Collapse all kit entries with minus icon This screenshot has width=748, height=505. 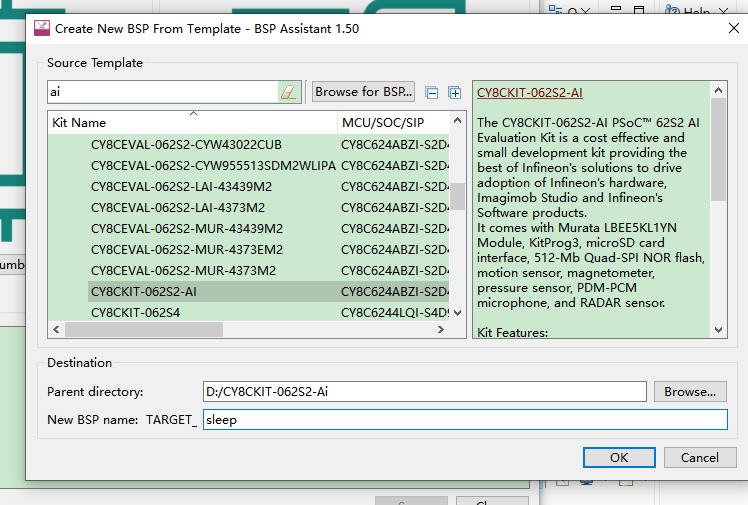click(432, 93)
